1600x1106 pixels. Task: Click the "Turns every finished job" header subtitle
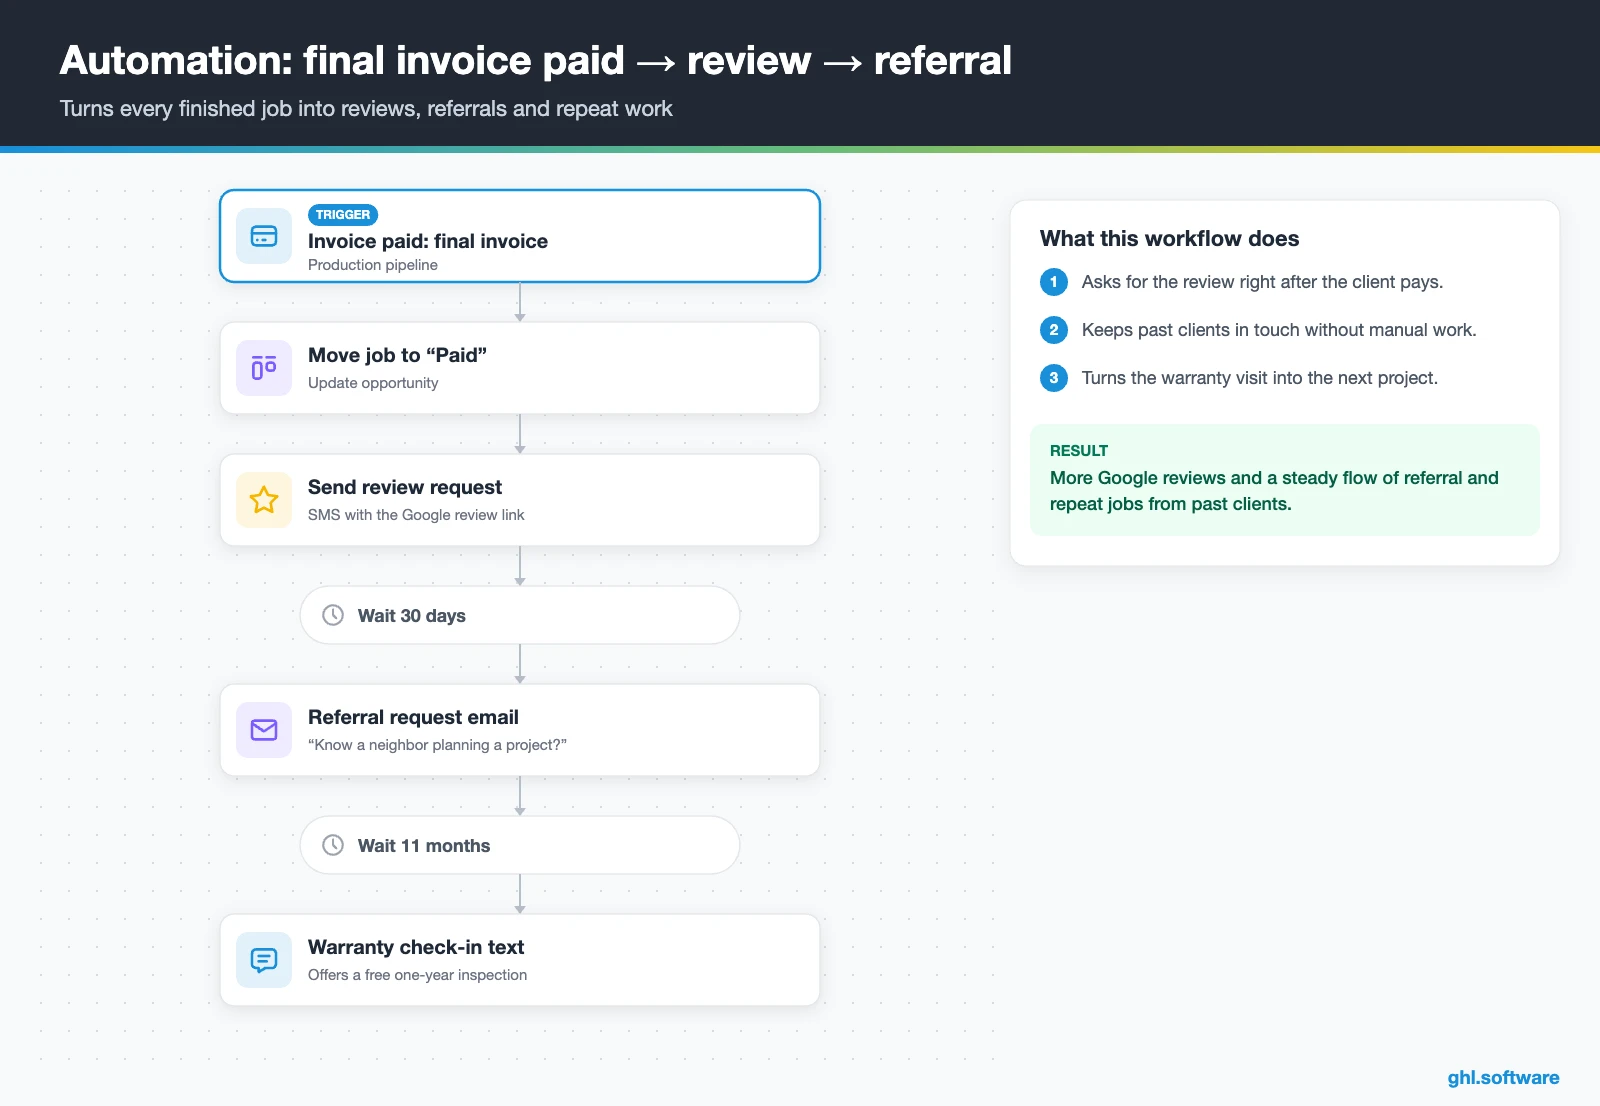(x=366, y=109)
